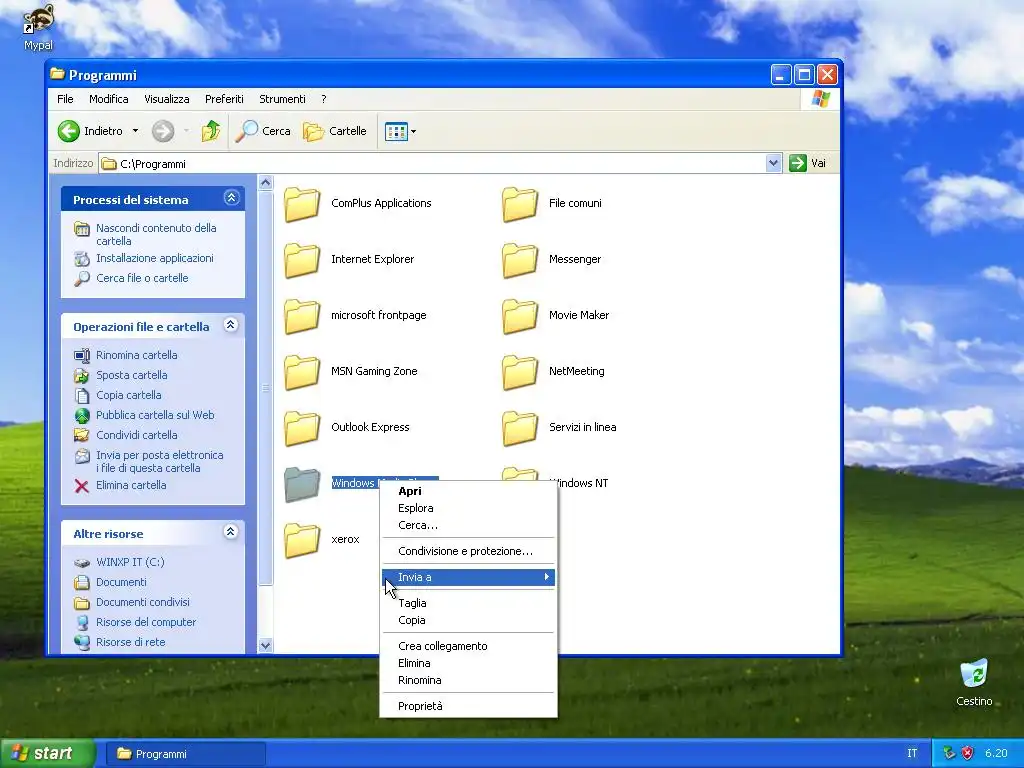Select the ComPlus Applications folder icon
This screenshot has height=768, width=1024.
[x=302, y=204]
